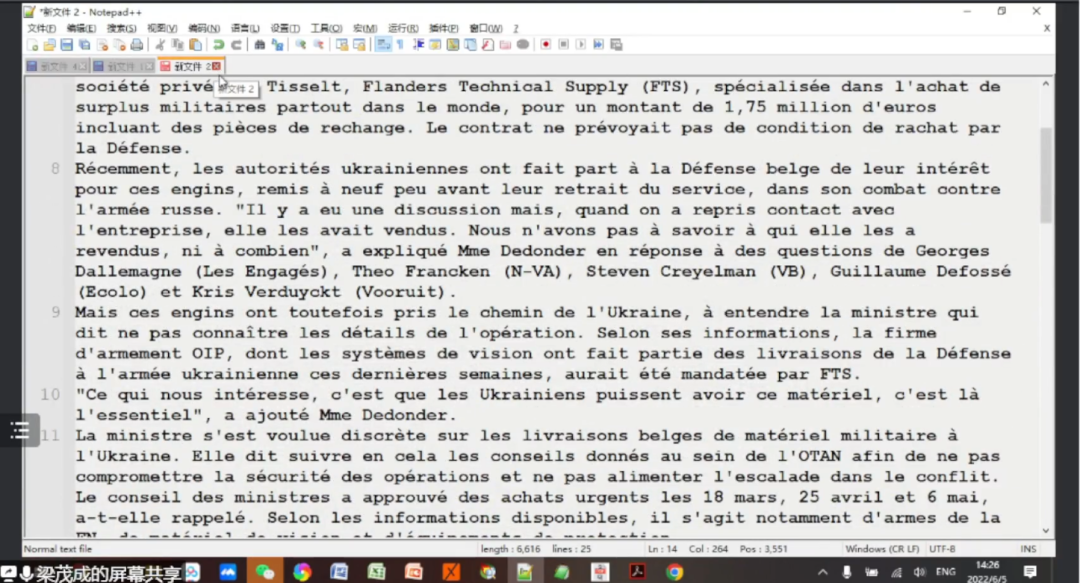
Task: Click the Zoom in toolbar icon
Action: [301, 45]
